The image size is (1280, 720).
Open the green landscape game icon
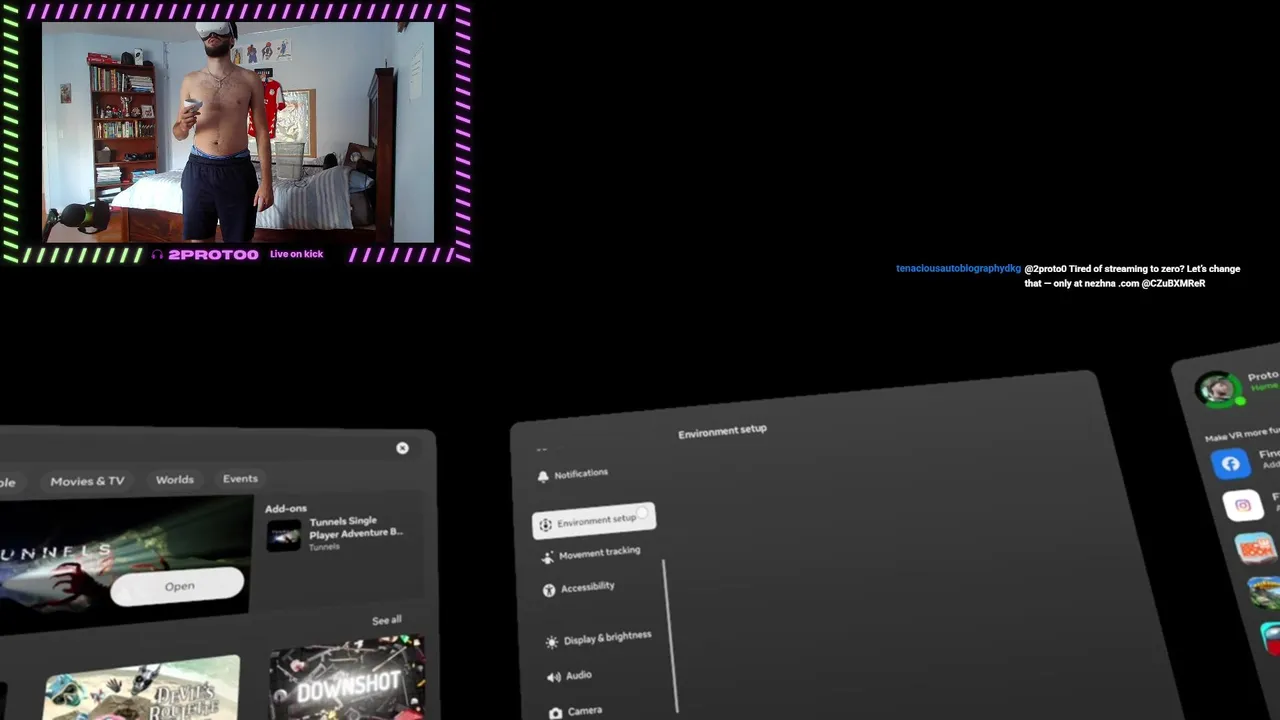point(1266,591)
